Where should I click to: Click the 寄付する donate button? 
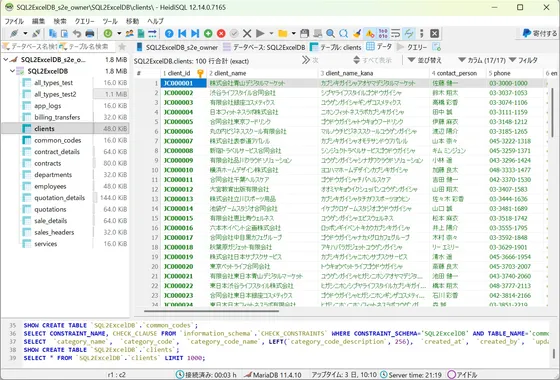[x=539, y=34]
